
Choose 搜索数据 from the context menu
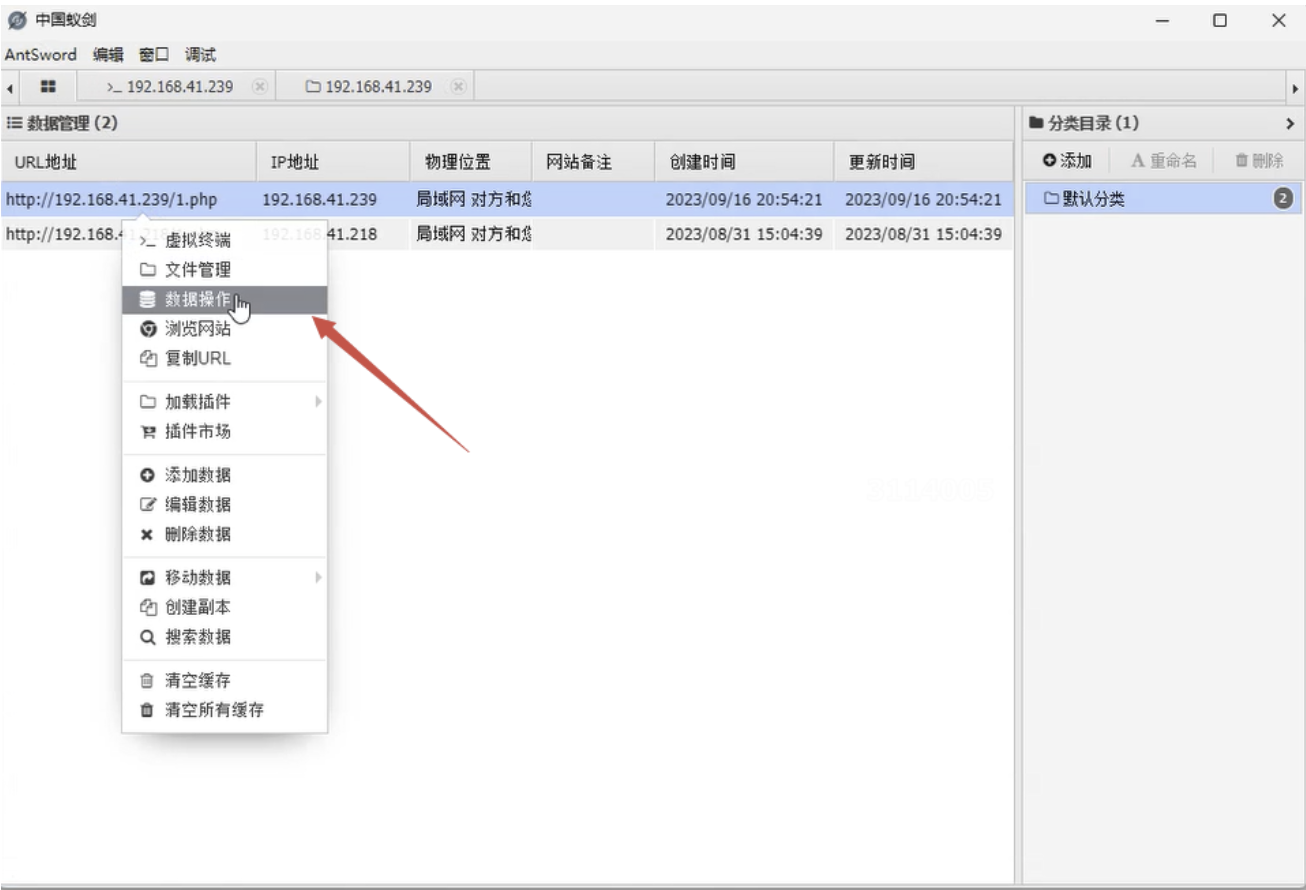click(x=224, y=637)
